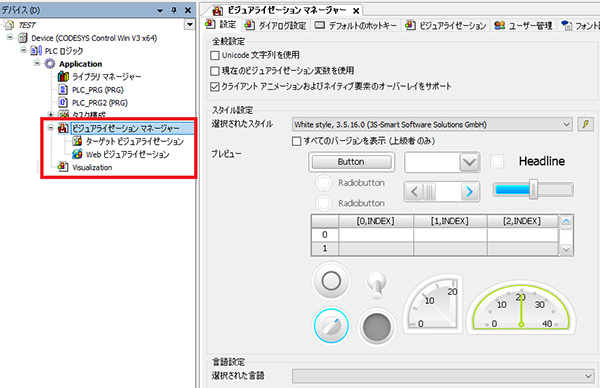Viewport: 600px width, 388px height.
Task: Open the ユーザー管理 tab
Action: 523,25
